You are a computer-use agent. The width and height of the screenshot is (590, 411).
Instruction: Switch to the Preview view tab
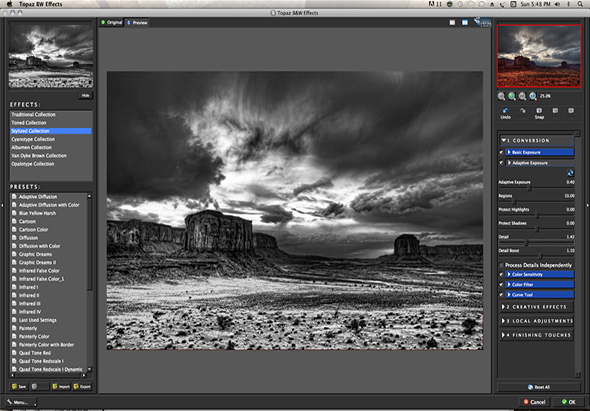point(137,23)
